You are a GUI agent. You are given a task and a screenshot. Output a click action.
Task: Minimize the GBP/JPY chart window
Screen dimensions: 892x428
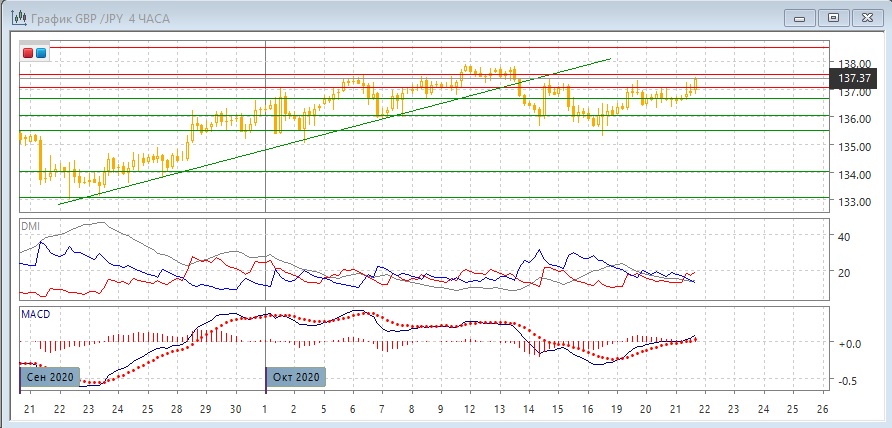pyautogui.click(x=797, y=17)
